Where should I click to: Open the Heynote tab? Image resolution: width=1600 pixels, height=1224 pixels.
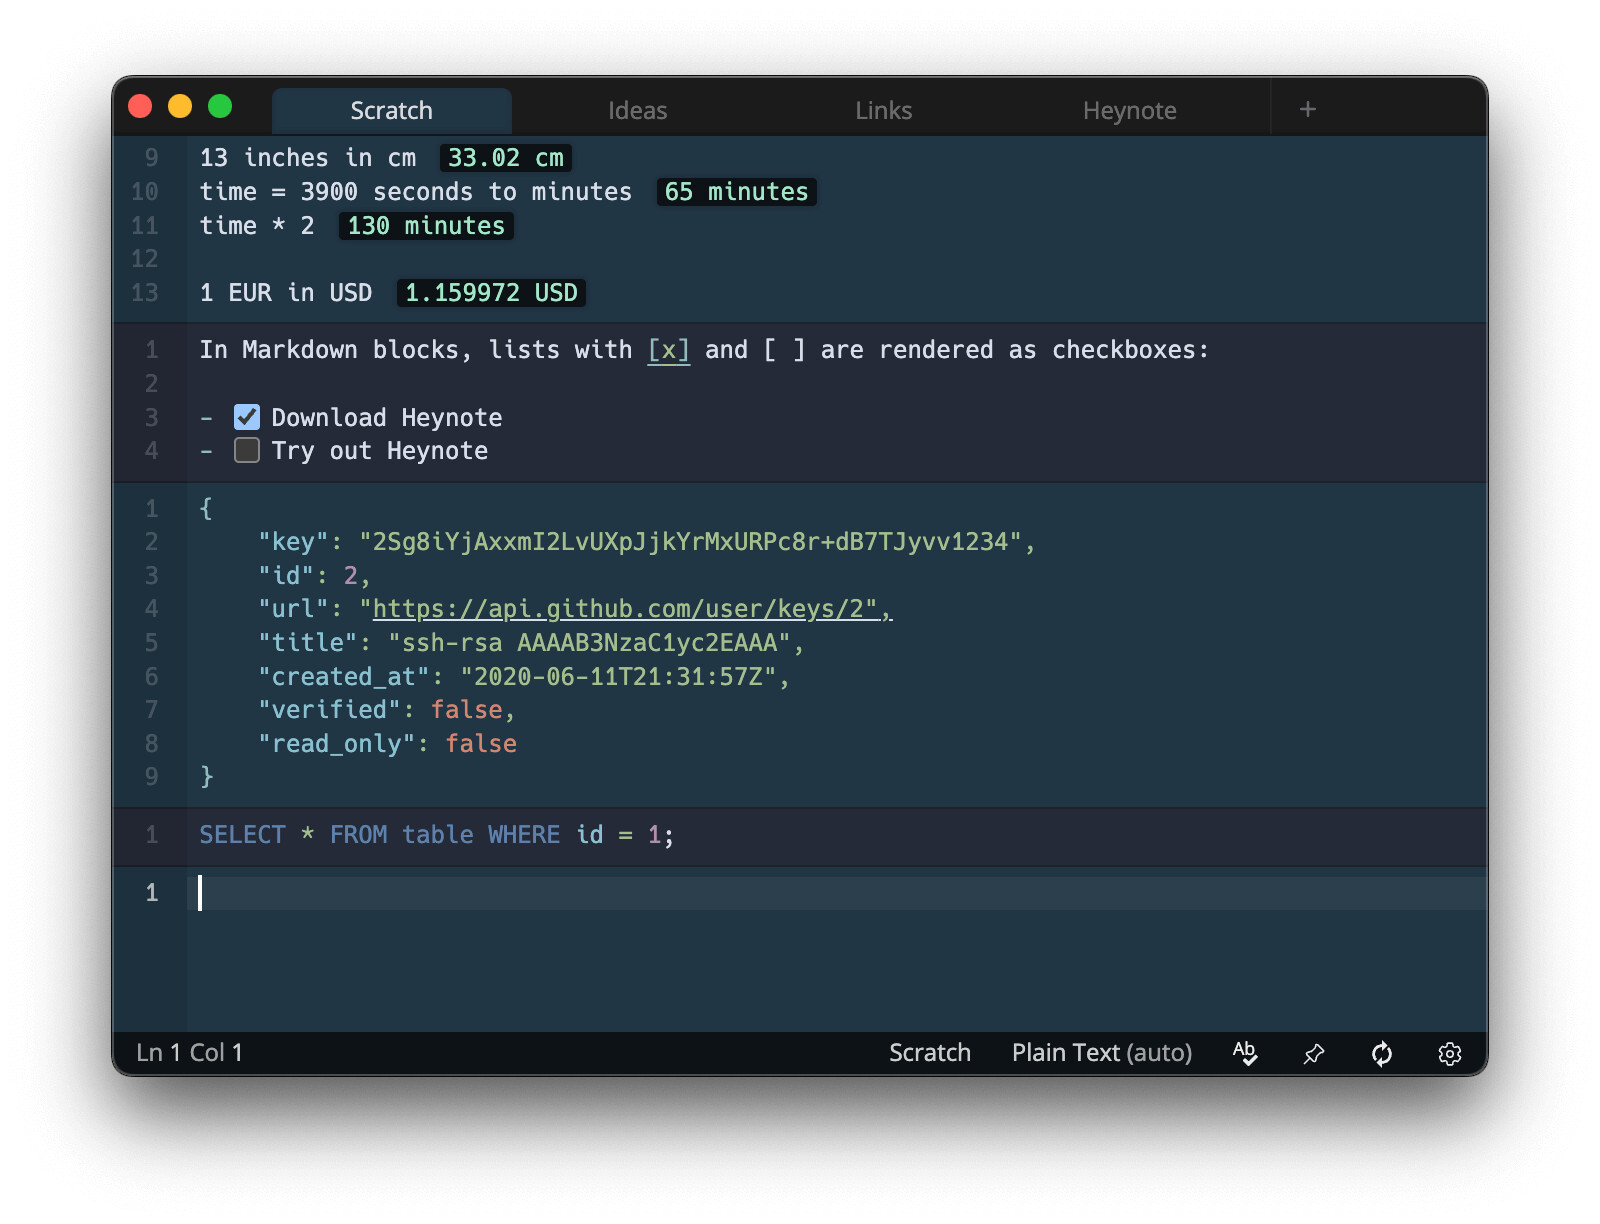(1130, 110)
